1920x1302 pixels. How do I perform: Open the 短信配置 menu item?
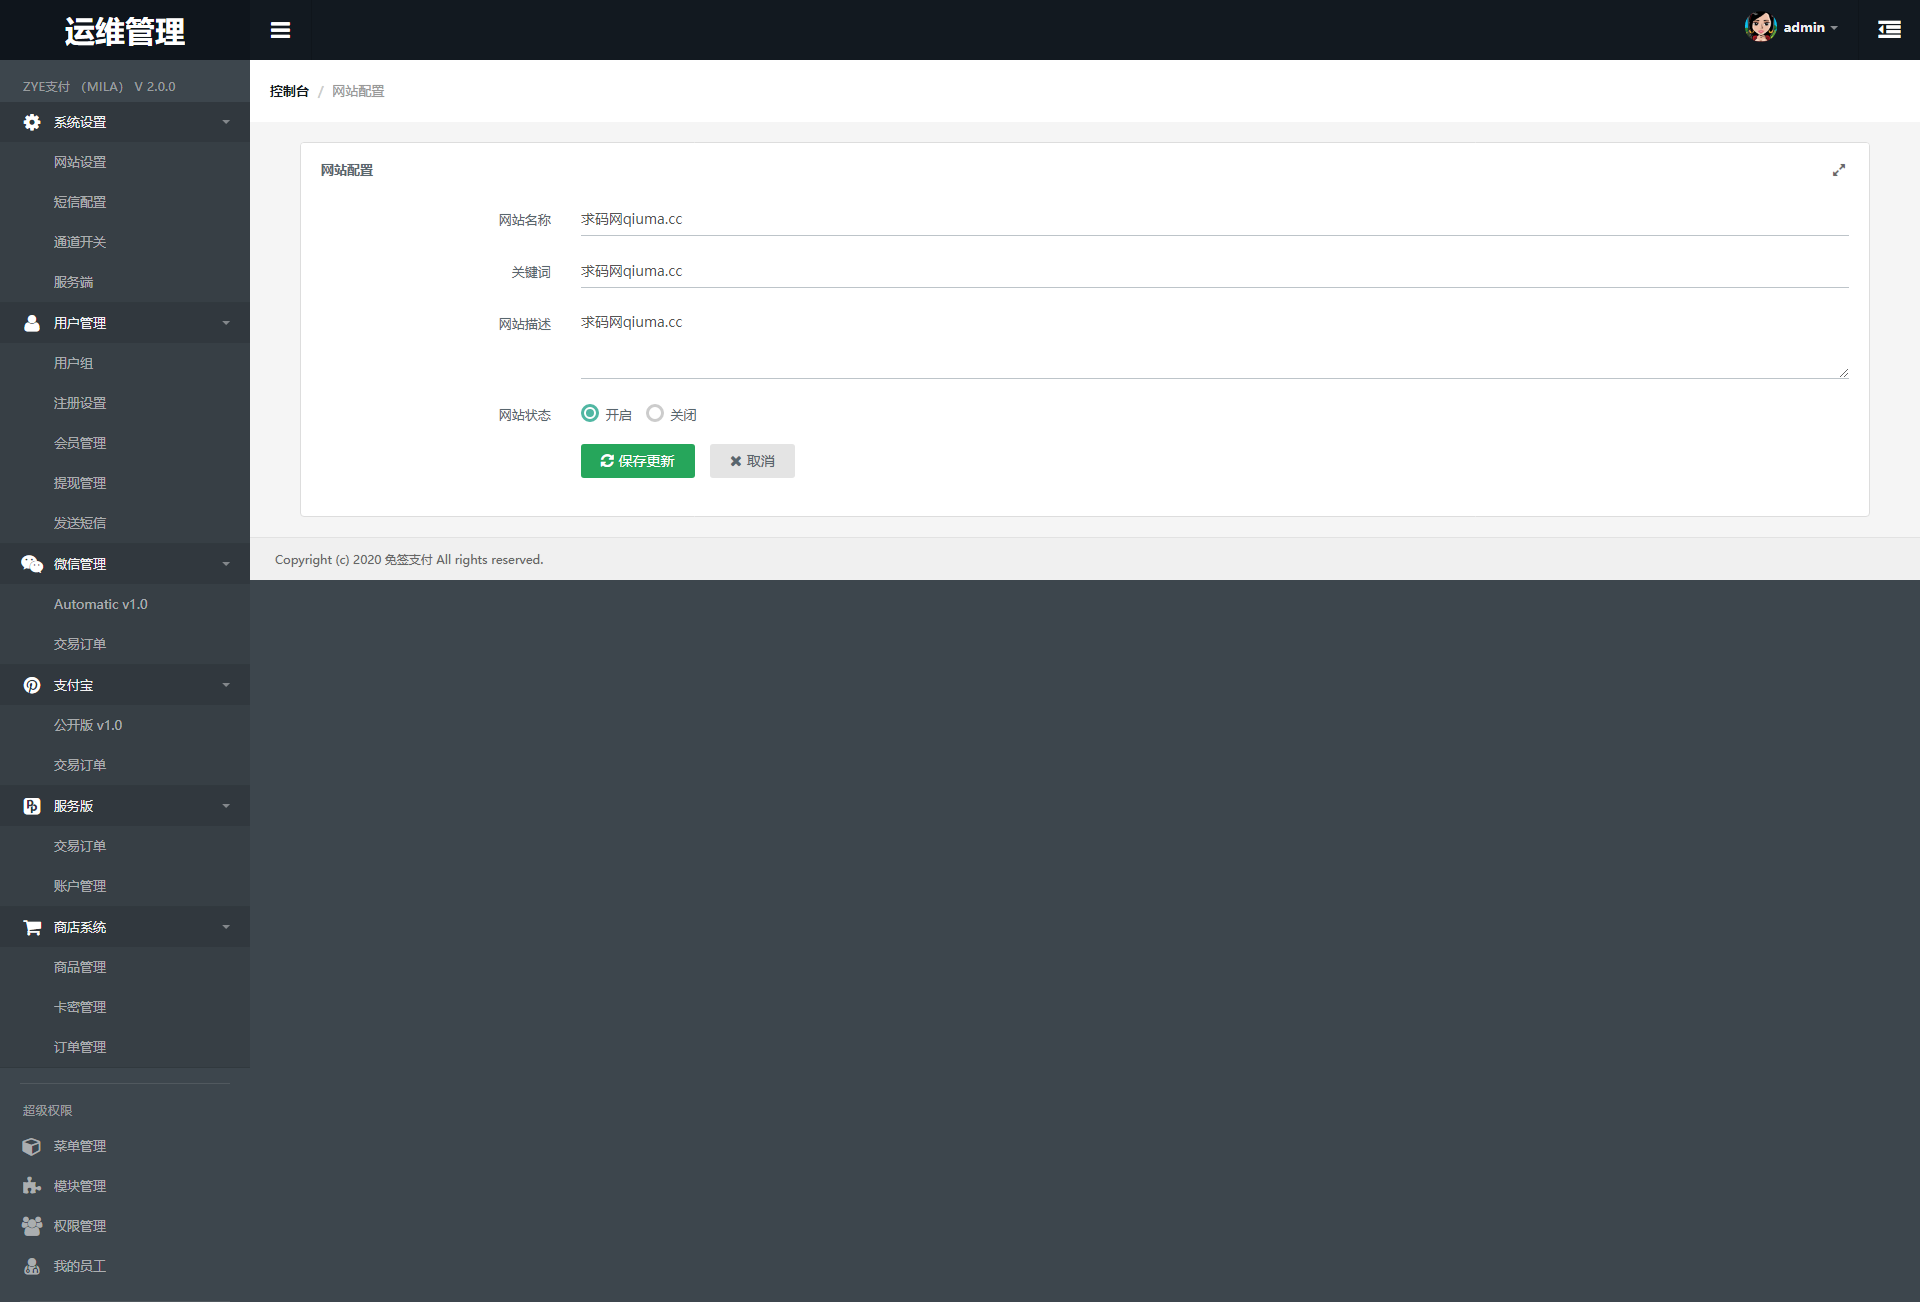click(80, 202)
